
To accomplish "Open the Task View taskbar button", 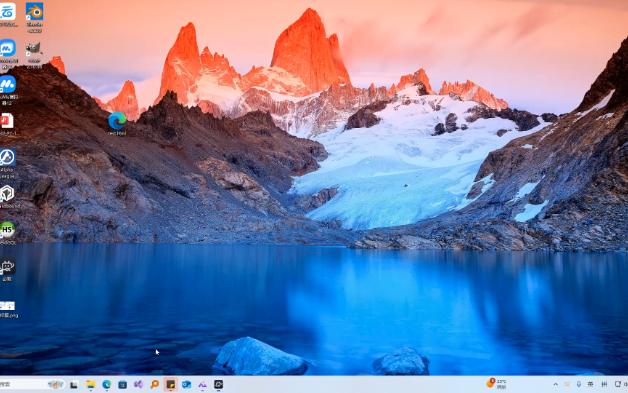I will coord(74,385).
